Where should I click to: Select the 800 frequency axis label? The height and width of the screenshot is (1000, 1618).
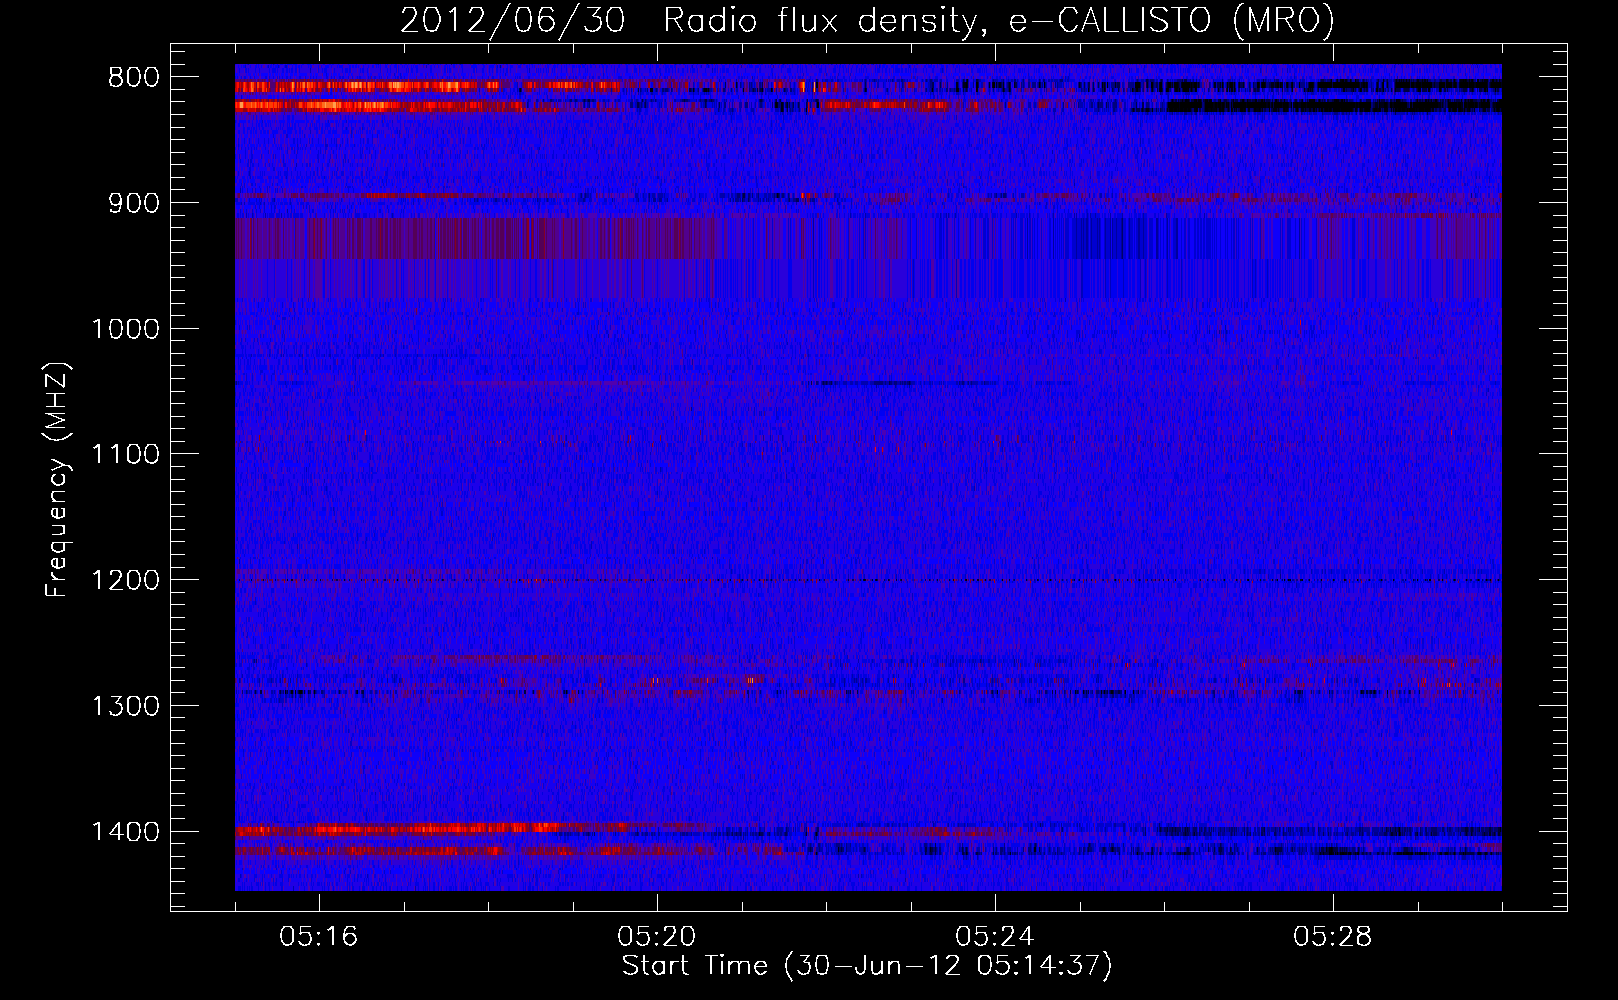point(133,78)
